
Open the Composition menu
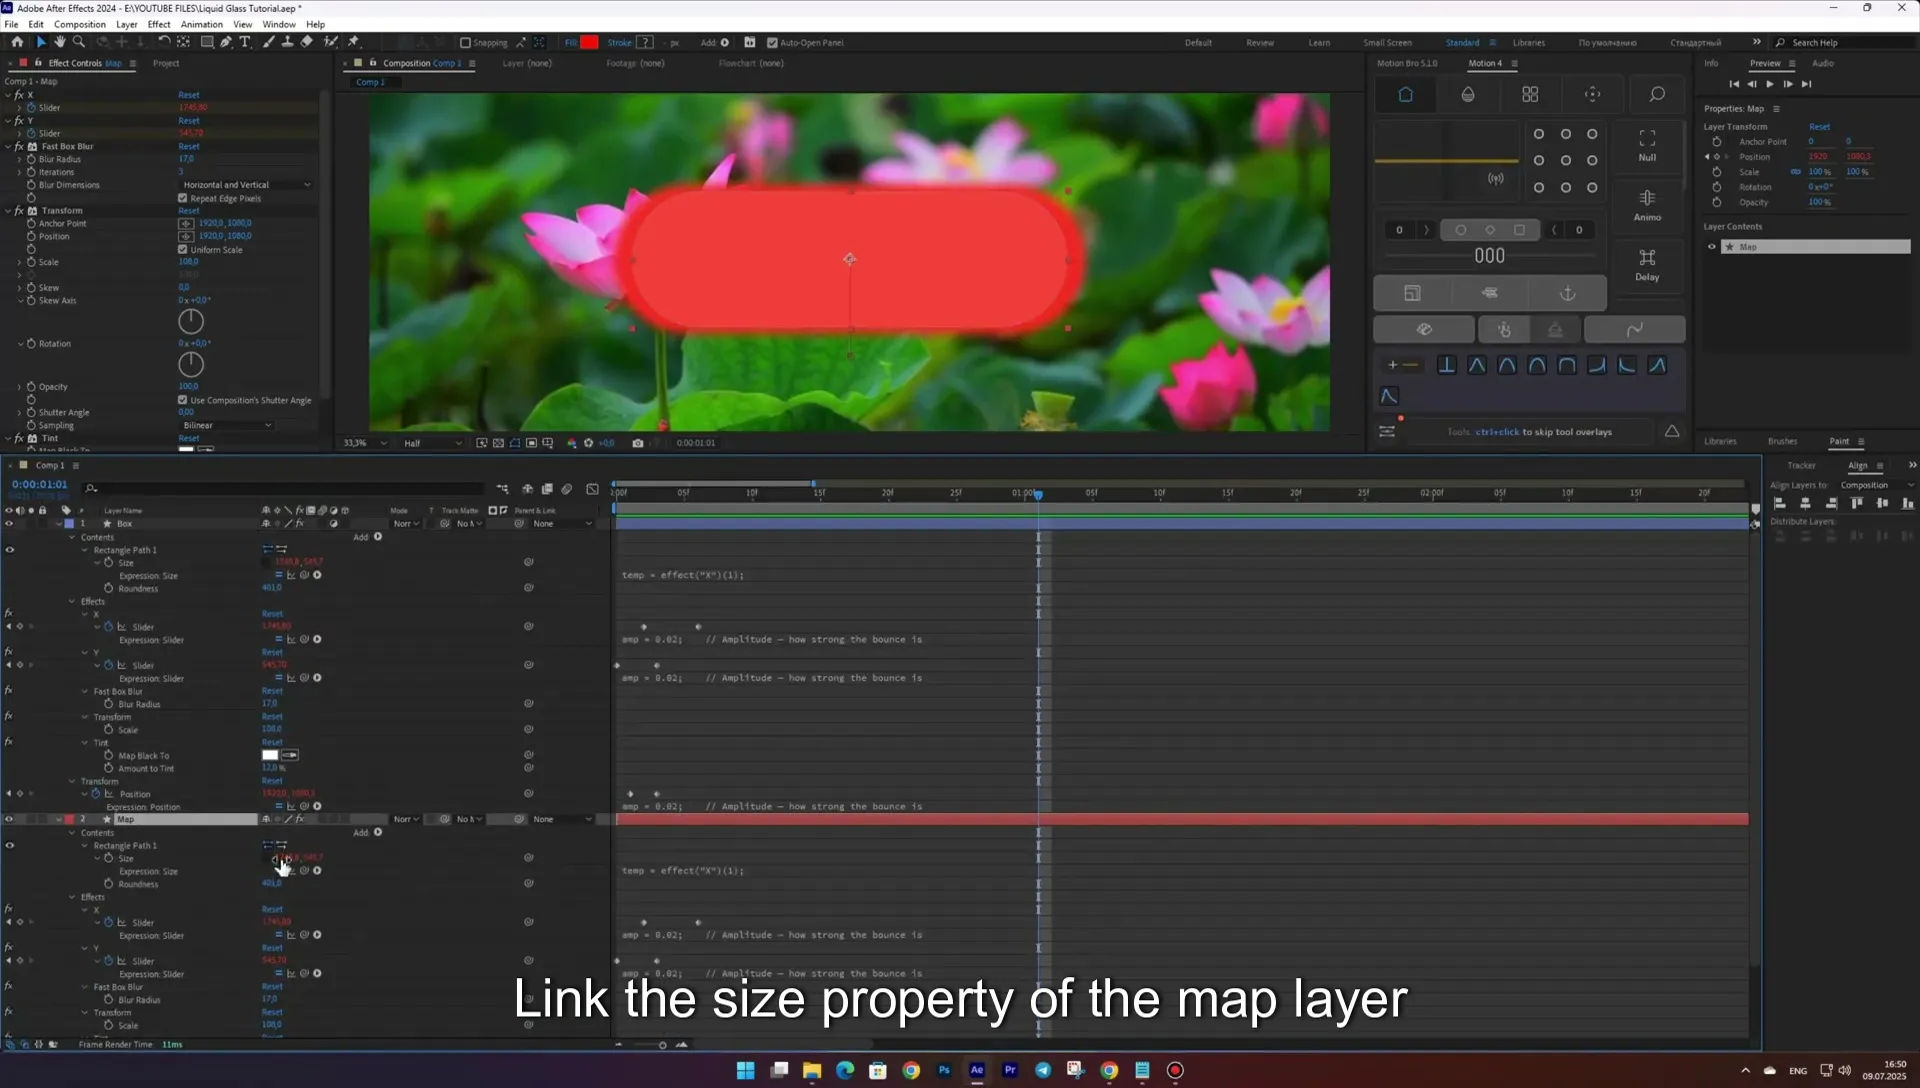[79, 24]
